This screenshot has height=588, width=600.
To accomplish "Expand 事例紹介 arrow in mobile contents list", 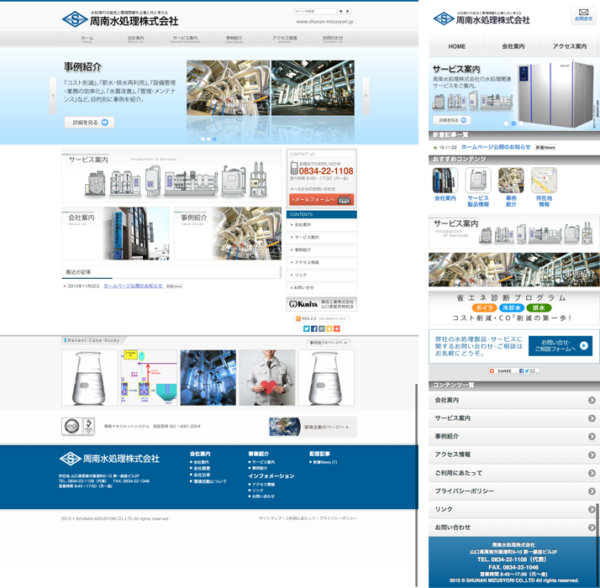I will (592, 437).
